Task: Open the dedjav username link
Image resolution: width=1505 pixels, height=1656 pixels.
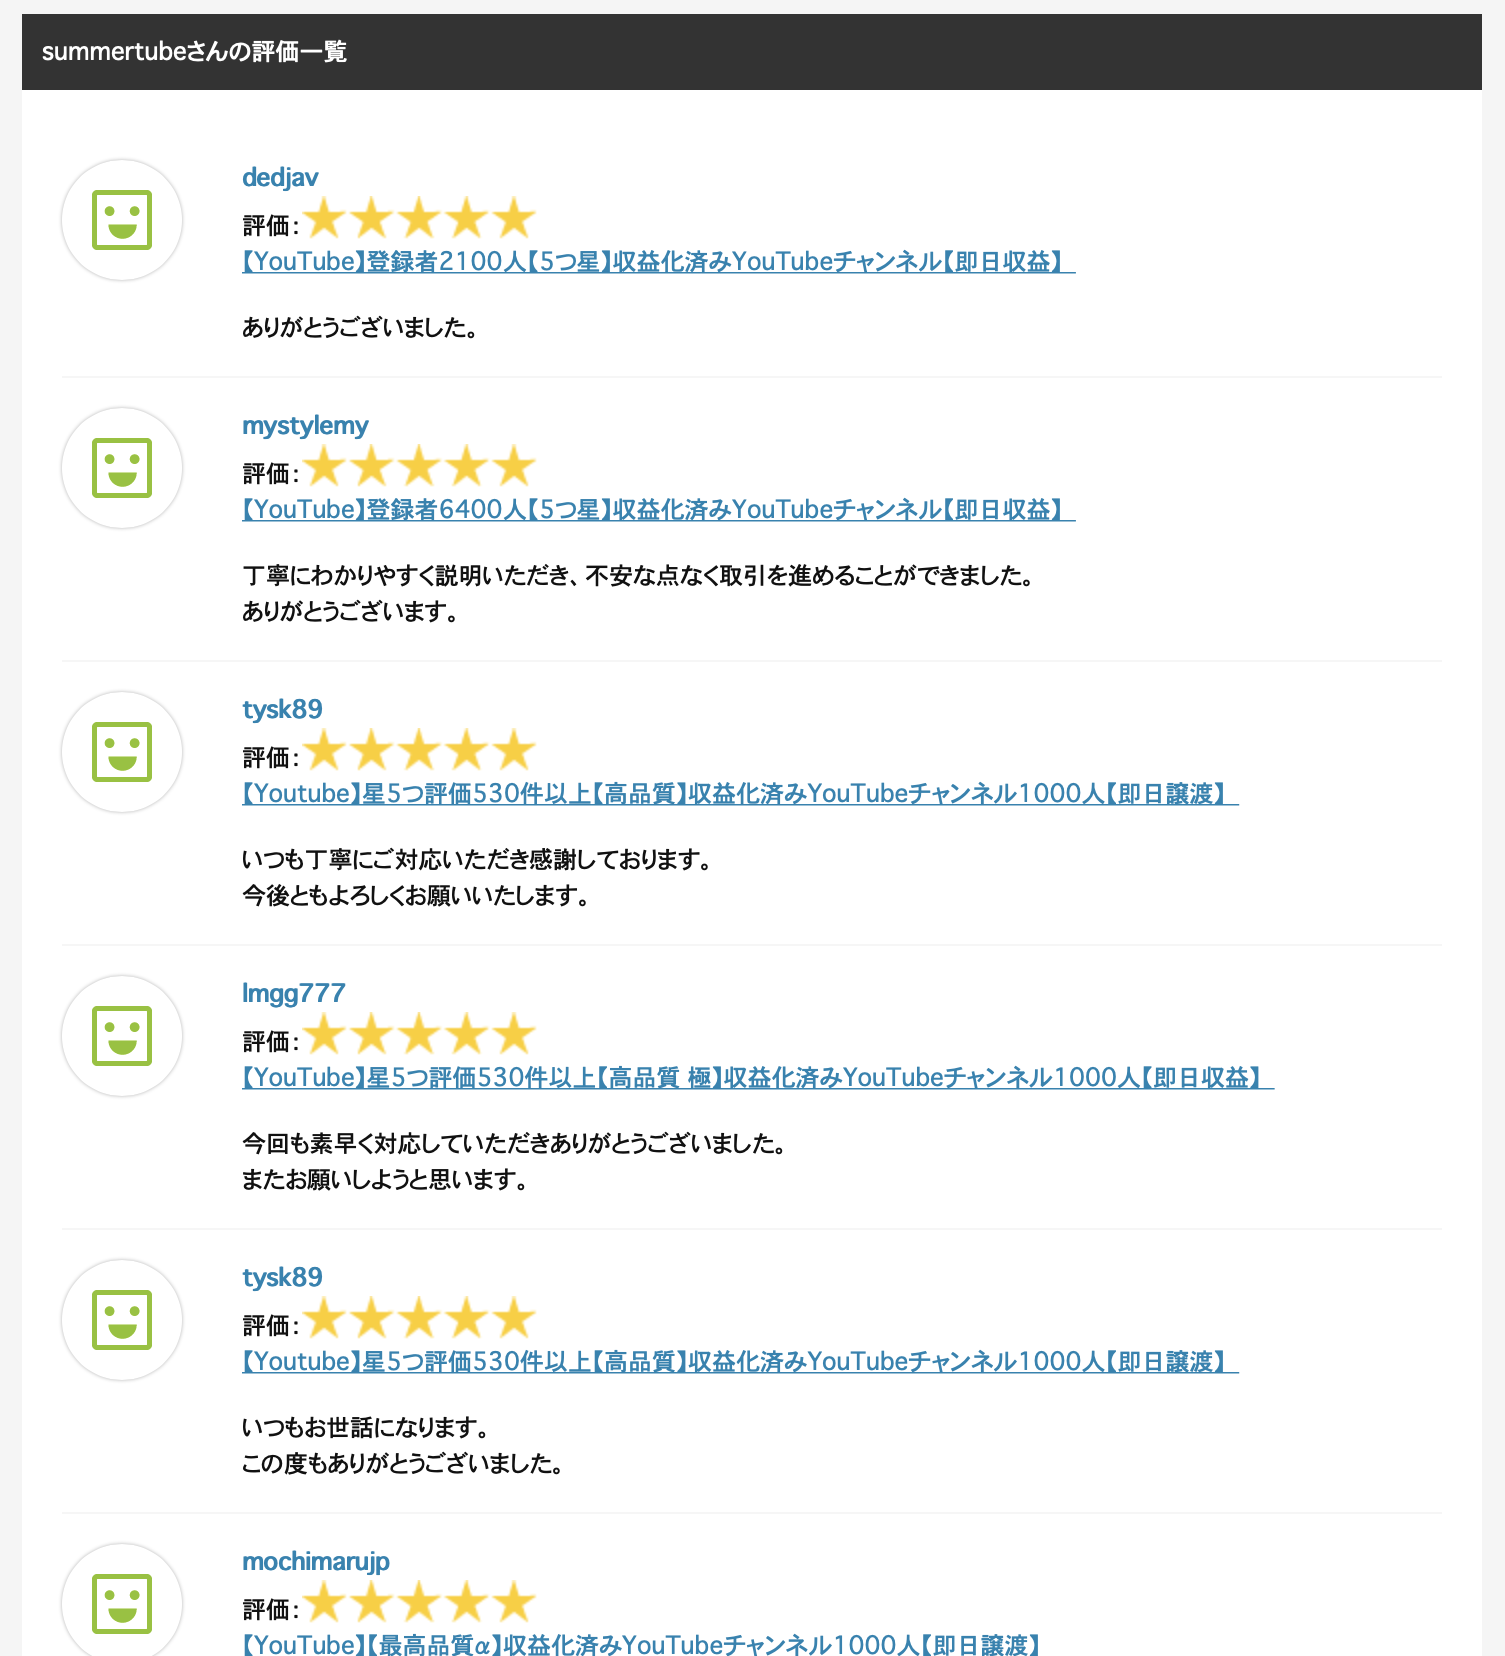Action: [x=280, y=177]
